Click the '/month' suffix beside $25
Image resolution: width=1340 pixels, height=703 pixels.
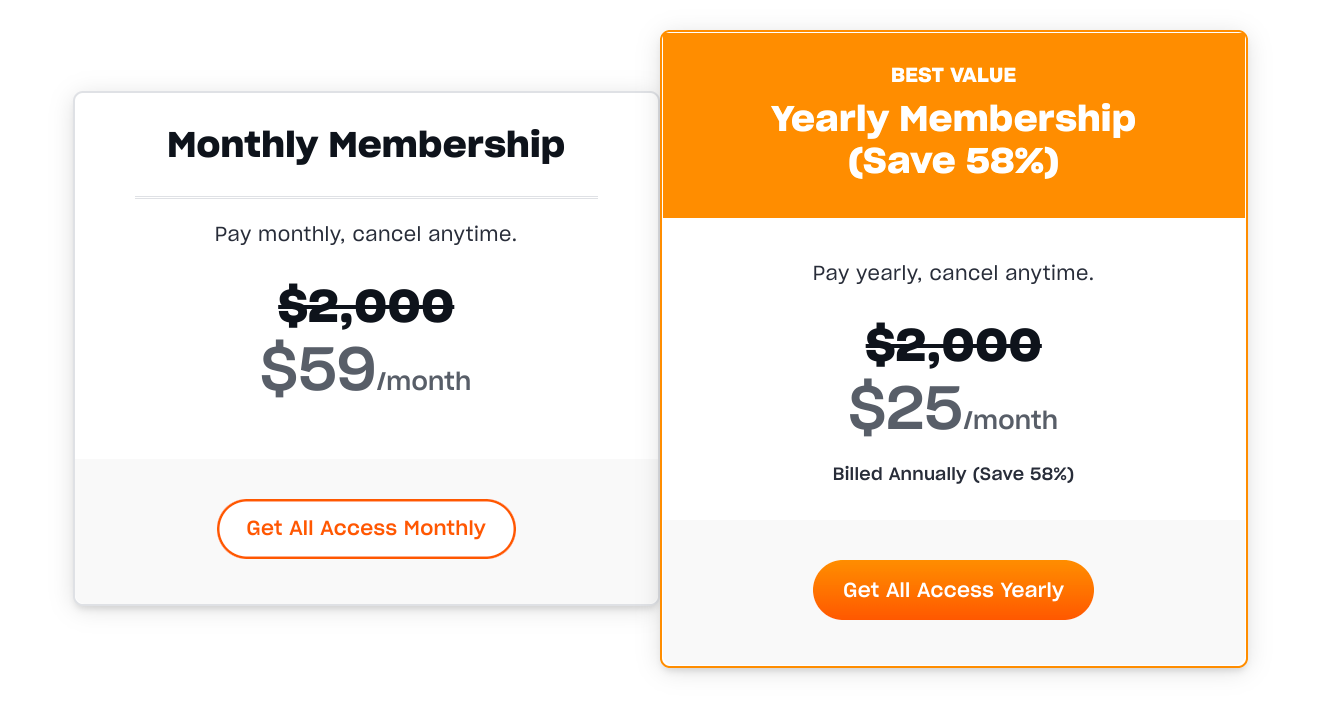1011,420
